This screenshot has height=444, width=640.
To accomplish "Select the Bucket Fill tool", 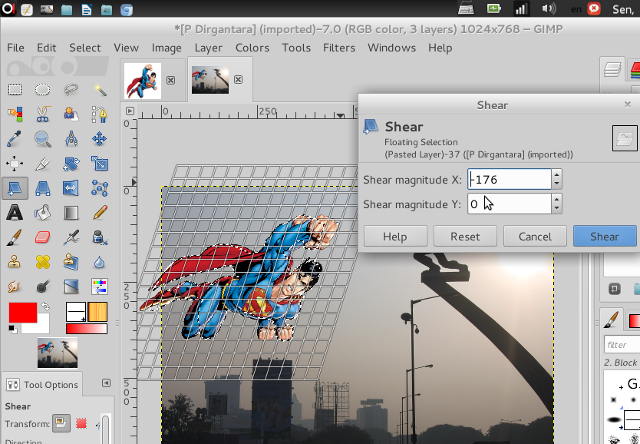I will pos(42,213).
